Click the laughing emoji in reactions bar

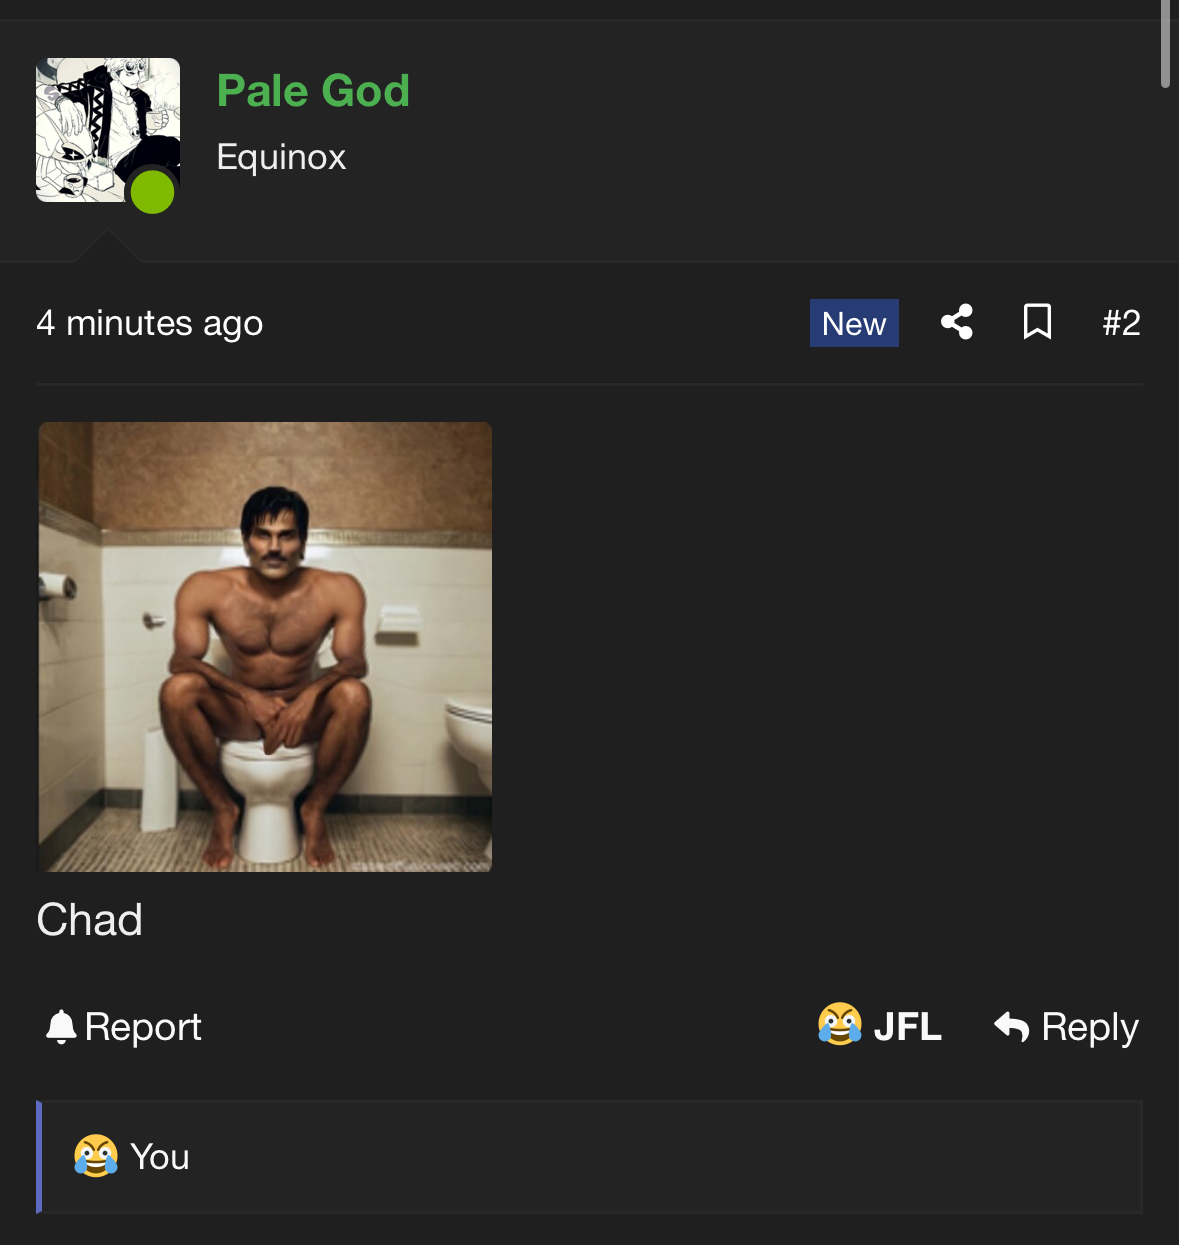[x=96, y=1156]
